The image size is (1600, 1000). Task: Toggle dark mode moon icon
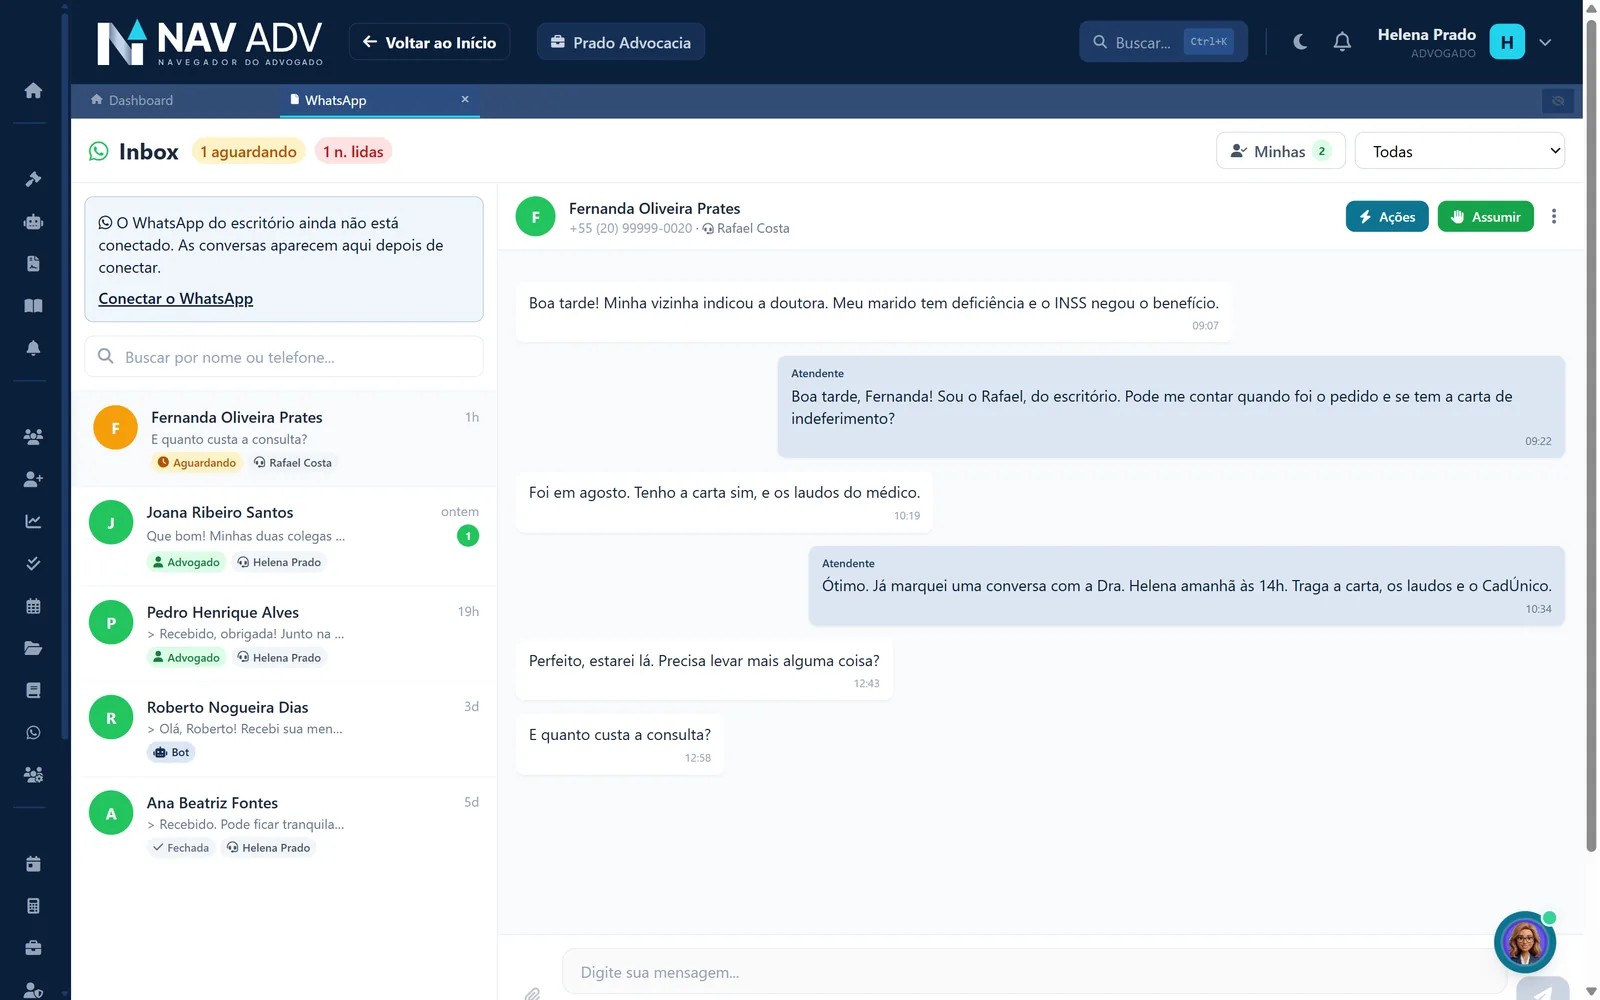(1300, 42)
